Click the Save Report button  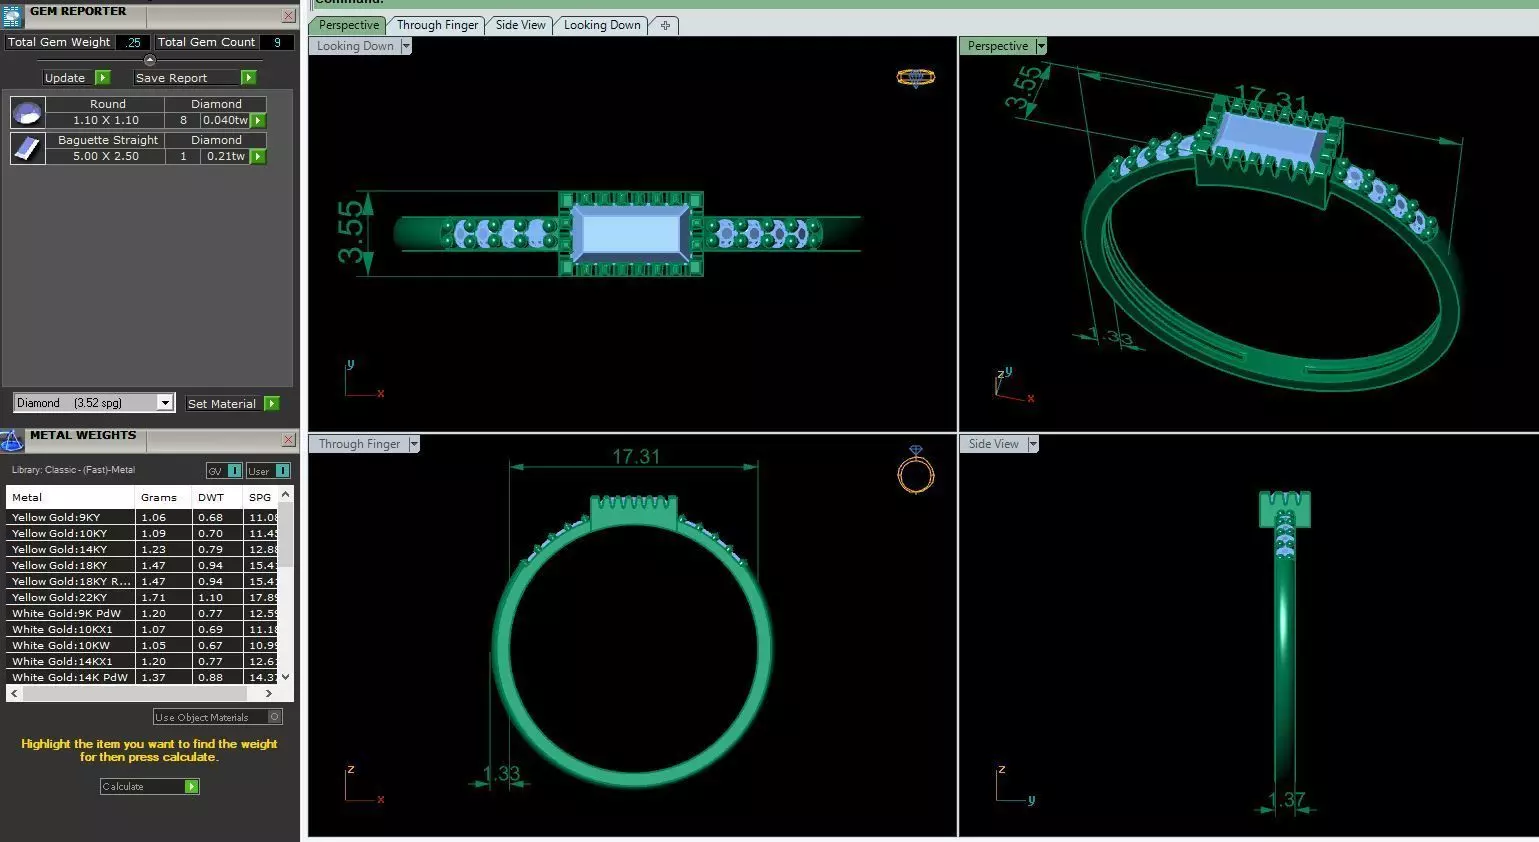tap(187, 78)
